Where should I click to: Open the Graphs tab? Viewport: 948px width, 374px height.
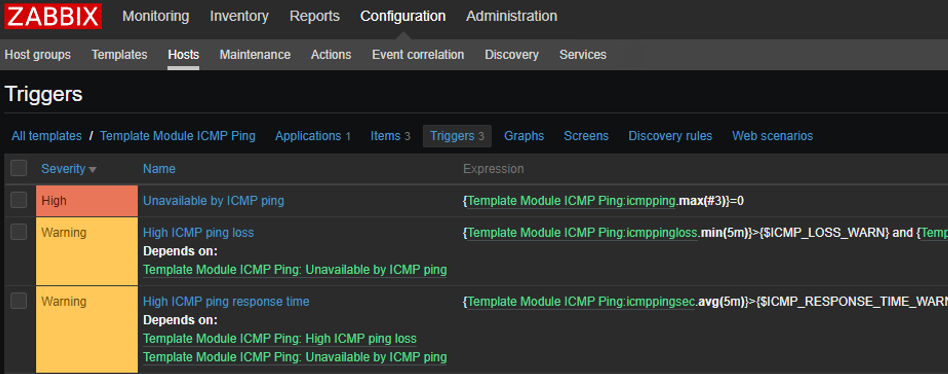[x=524, y=136]
